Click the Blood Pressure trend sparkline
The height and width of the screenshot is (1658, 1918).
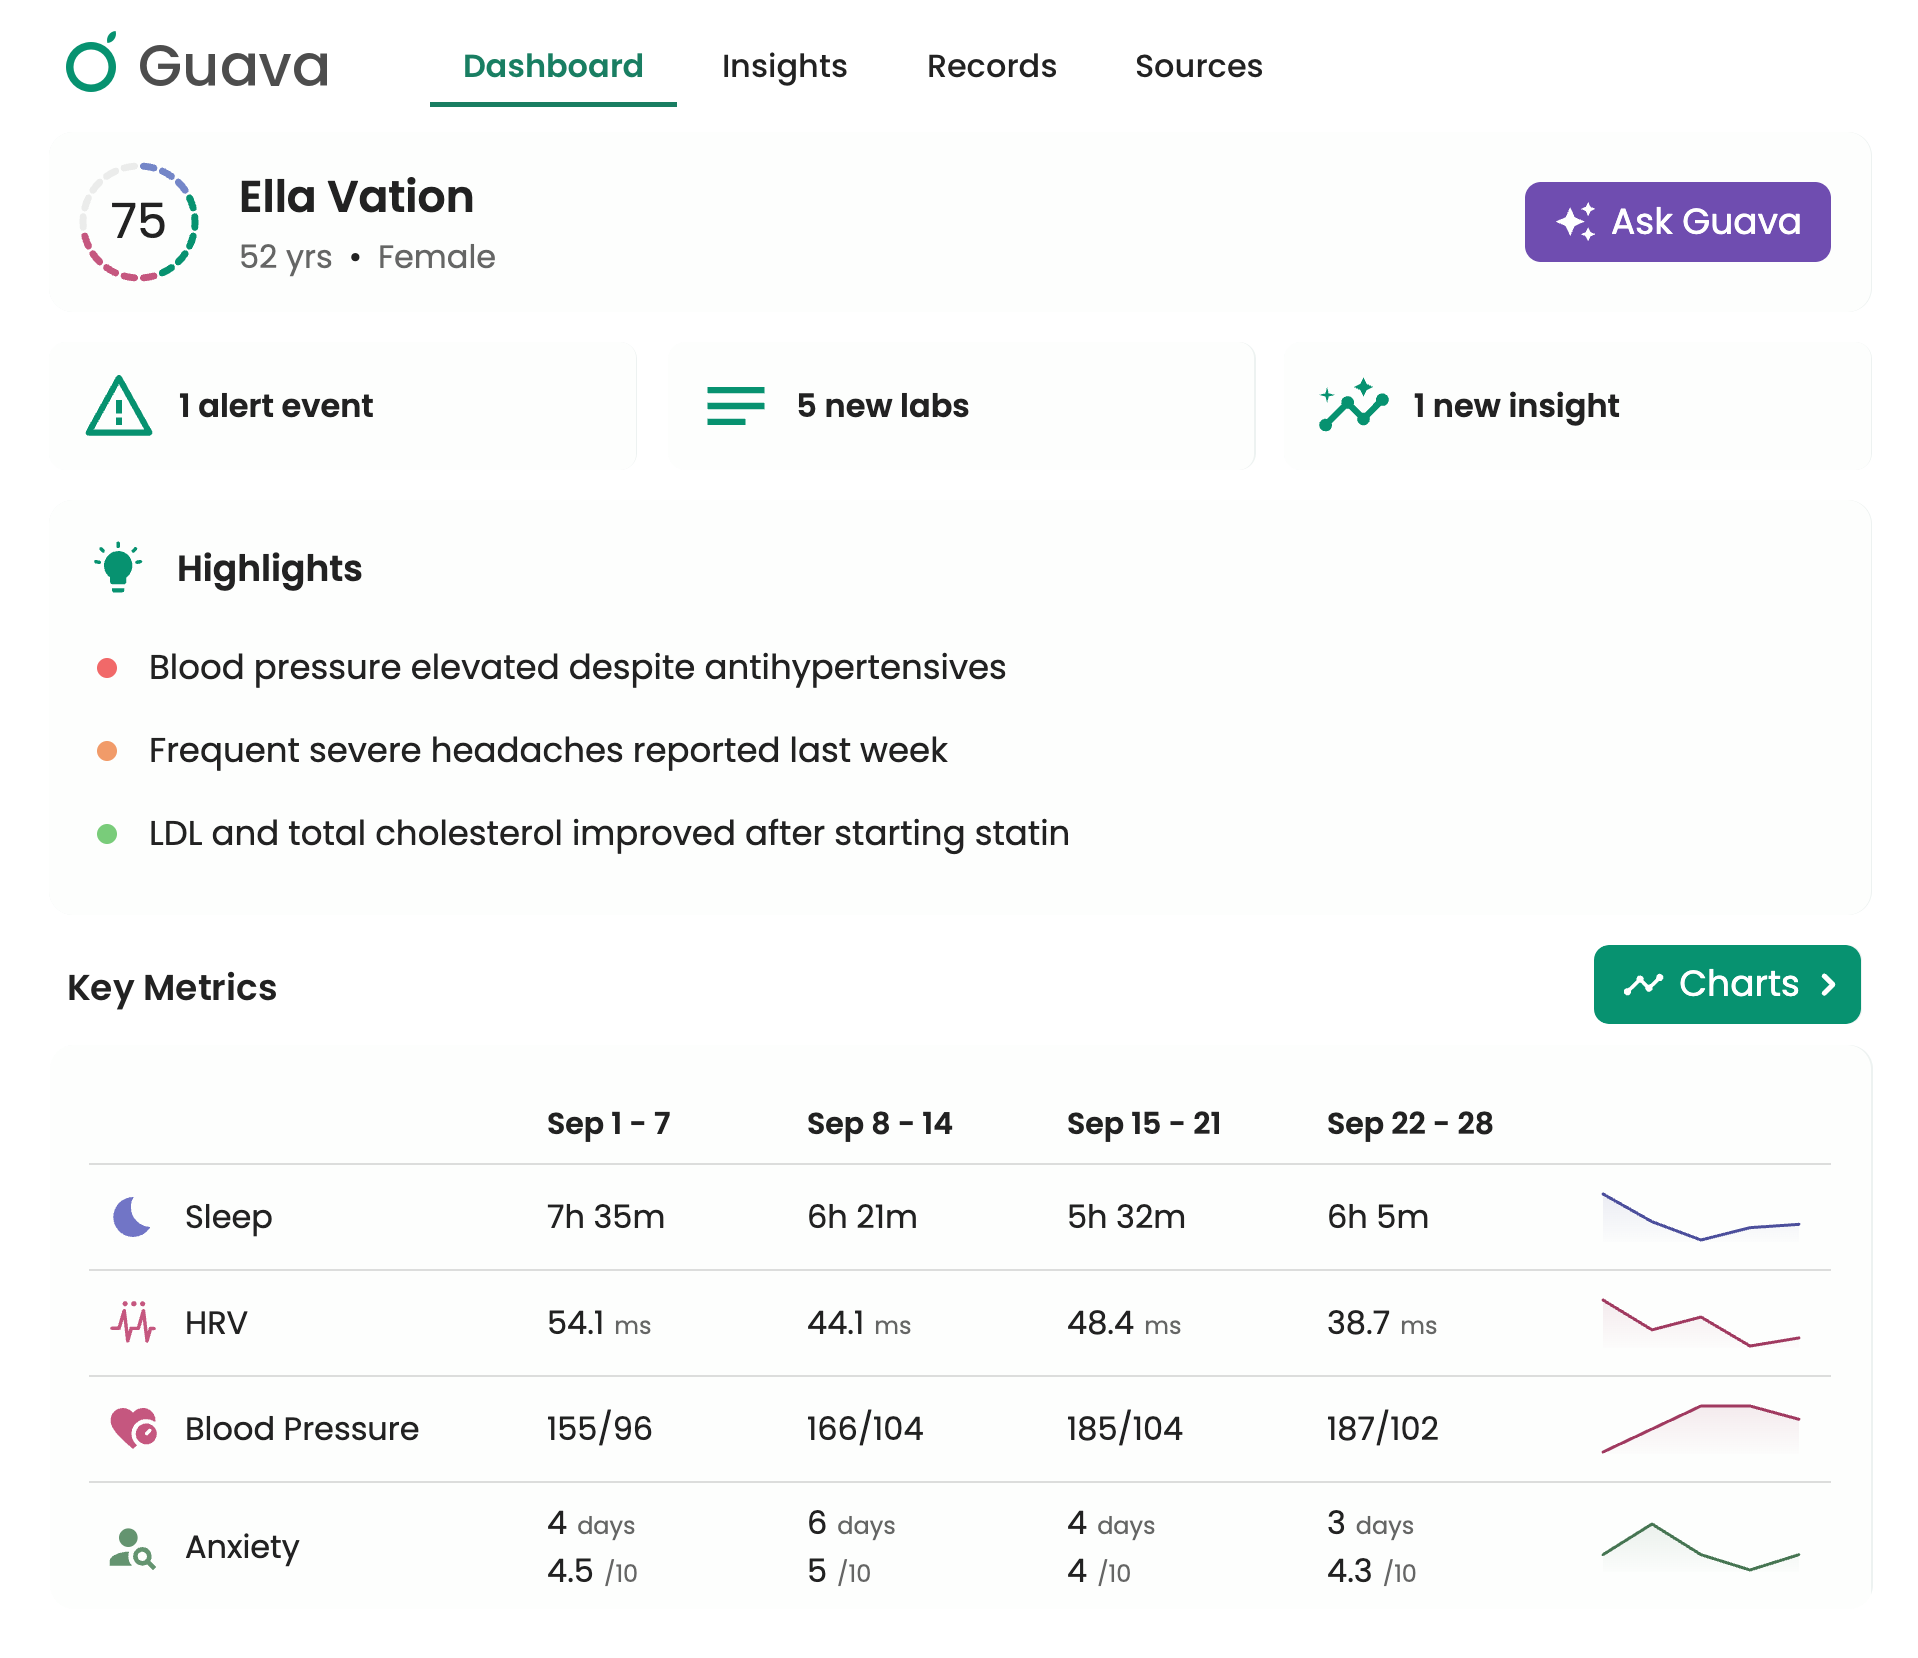coord(1700,1428)
